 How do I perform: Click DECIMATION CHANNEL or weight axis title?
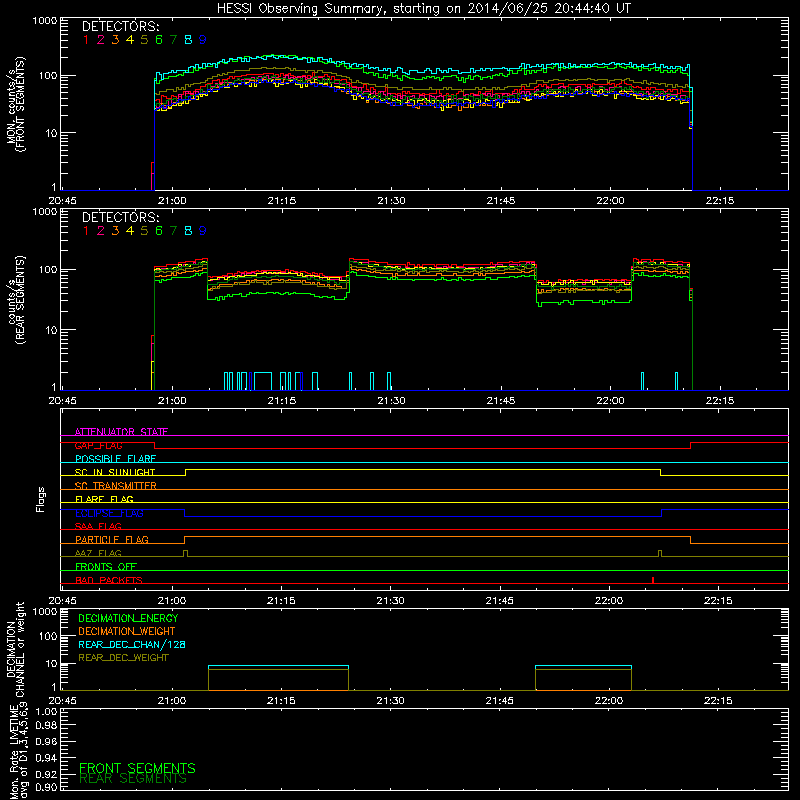tap(15, 649)
